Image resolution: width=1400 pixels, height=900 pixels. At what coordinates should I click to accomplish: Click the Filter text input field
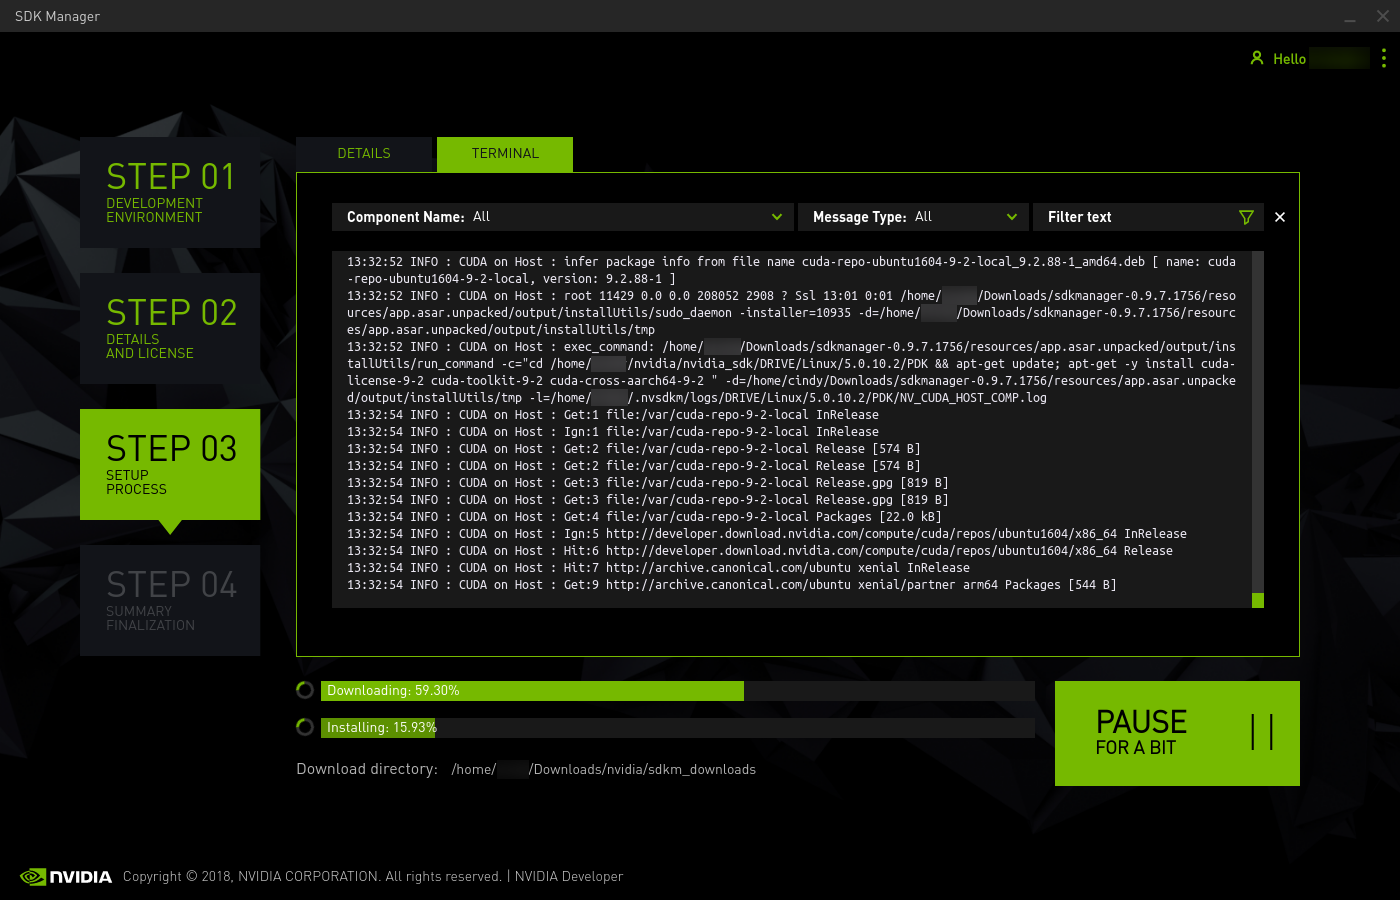point(1135,217)
